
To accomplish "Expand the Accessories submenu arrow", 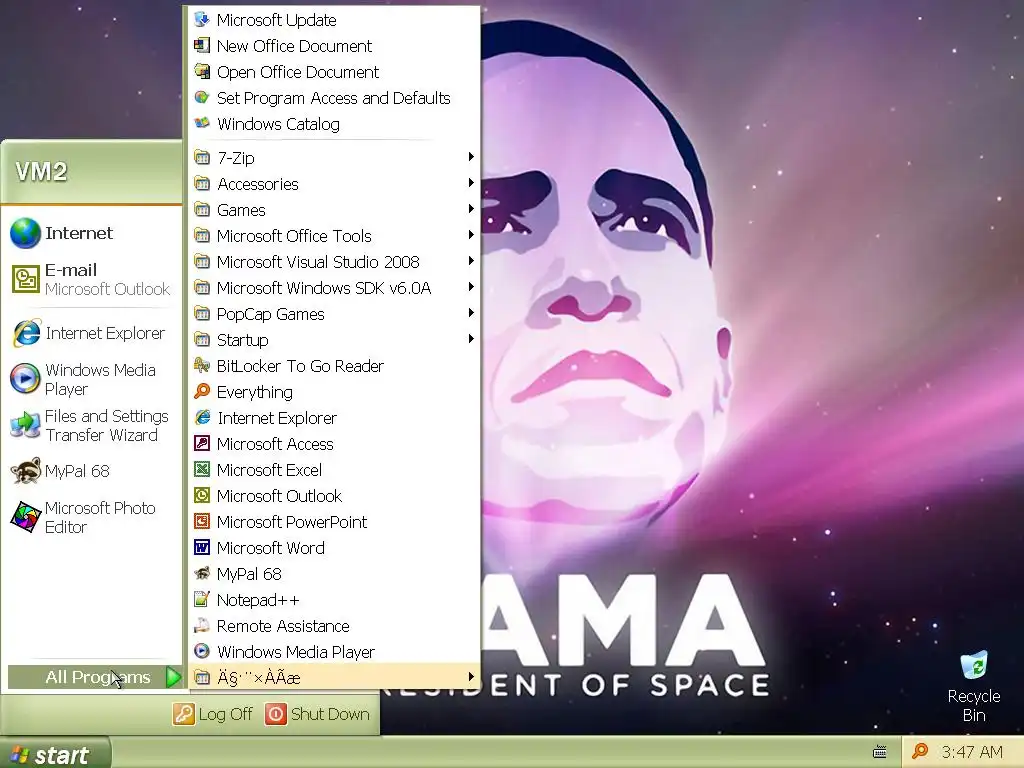I will click(471, 183).
